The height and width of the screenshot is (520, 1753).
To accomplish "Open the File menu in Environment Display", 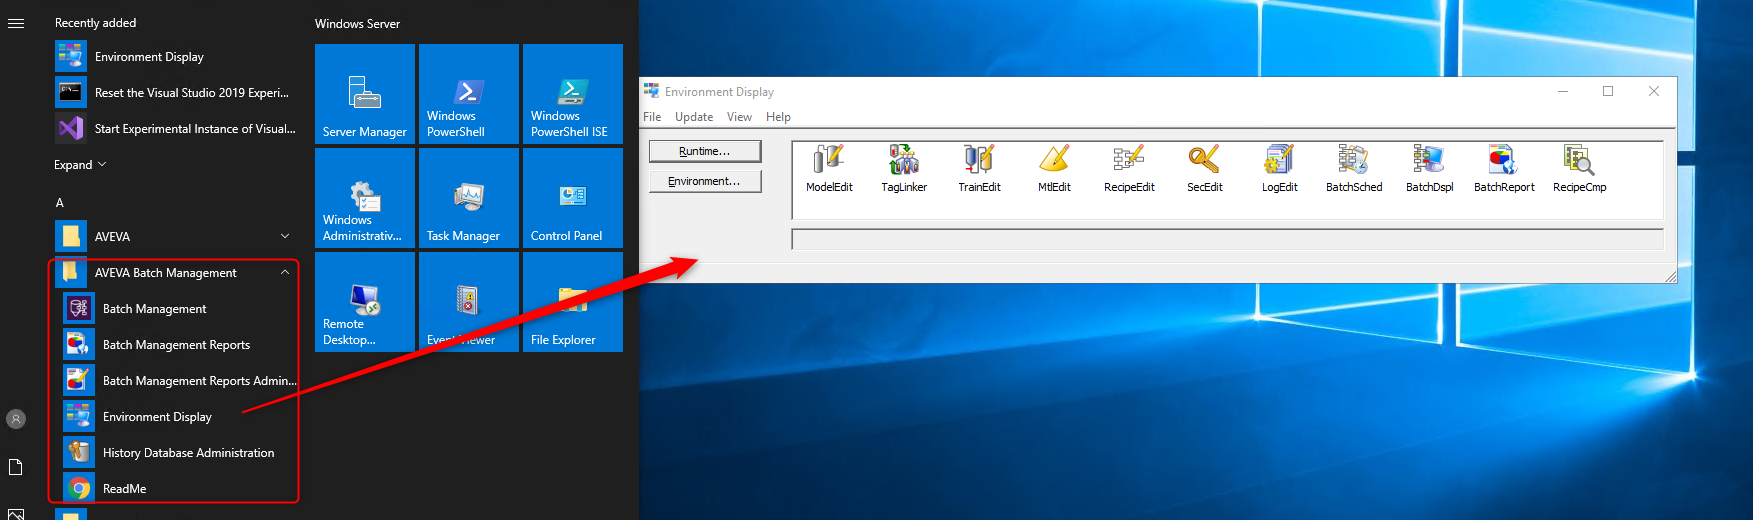I will pyautogui.click(x=652, y=117).
